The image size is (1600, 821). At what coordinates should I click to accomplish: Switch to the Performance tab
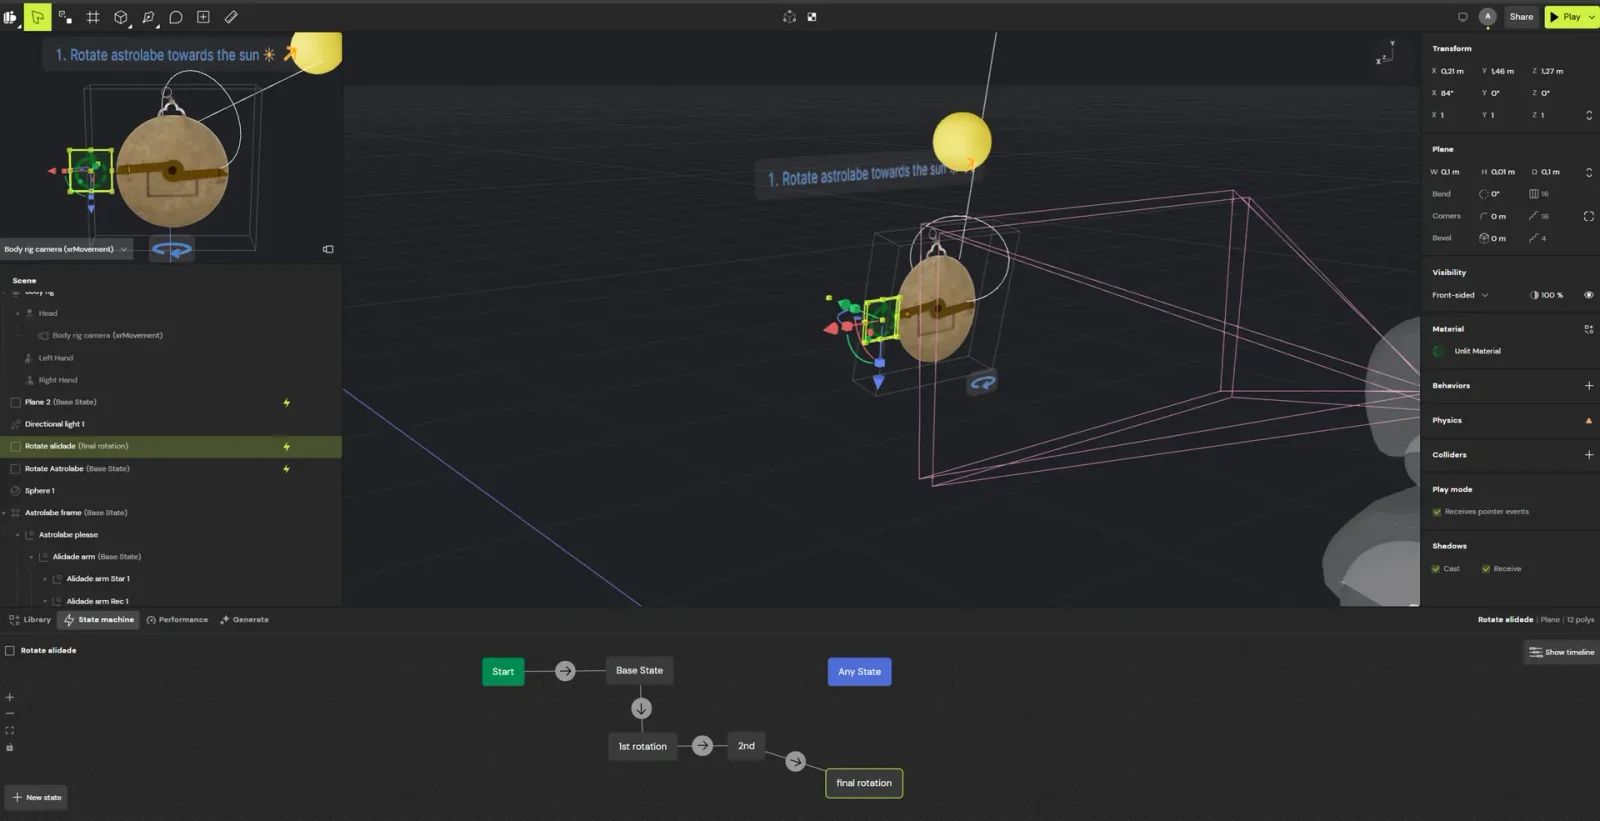[177, 620]
